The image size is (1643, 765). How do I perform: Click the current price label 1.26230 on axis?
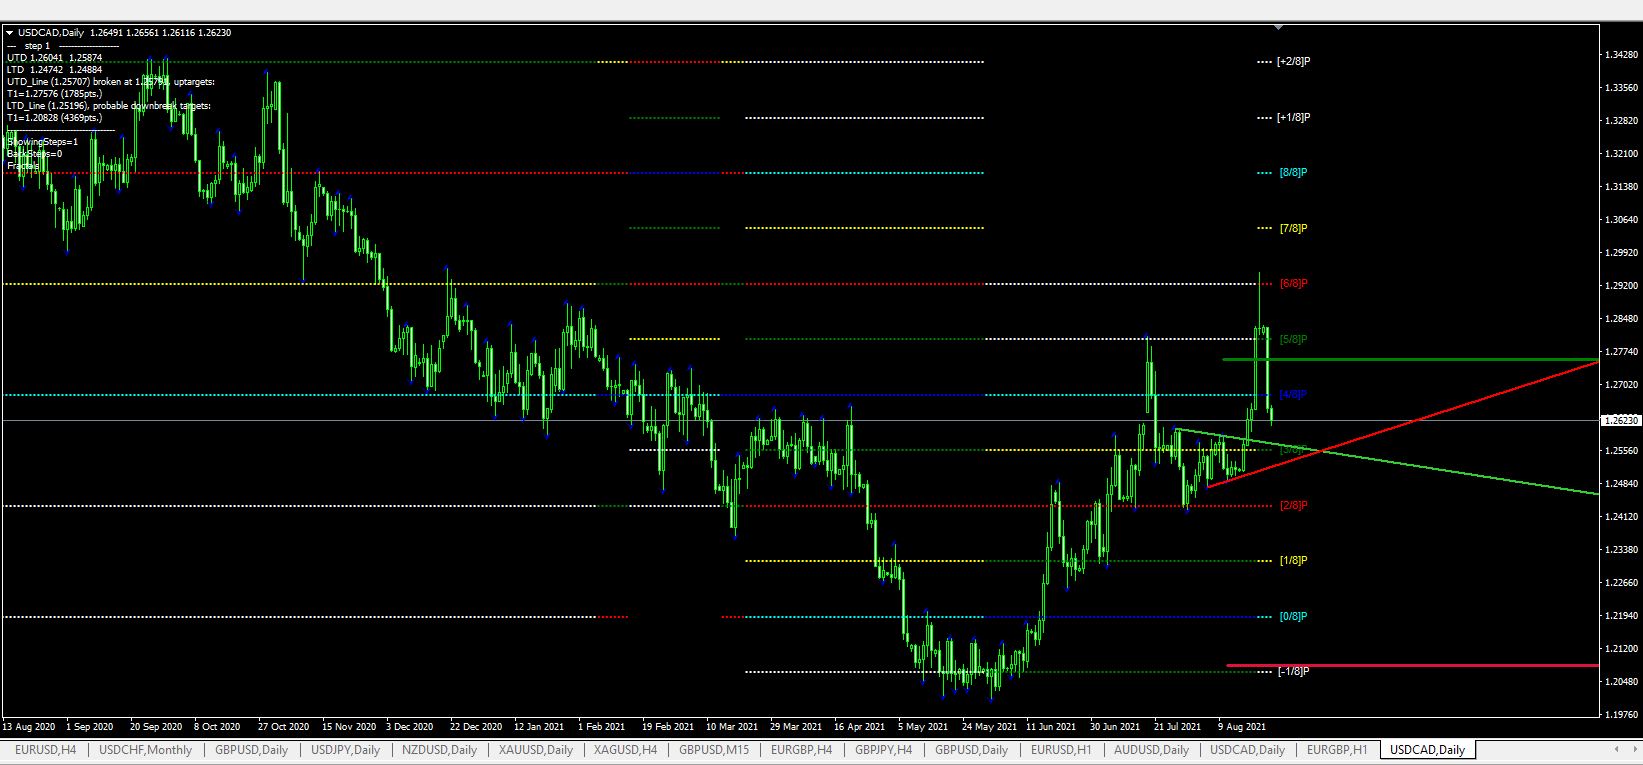(1619, 421)
